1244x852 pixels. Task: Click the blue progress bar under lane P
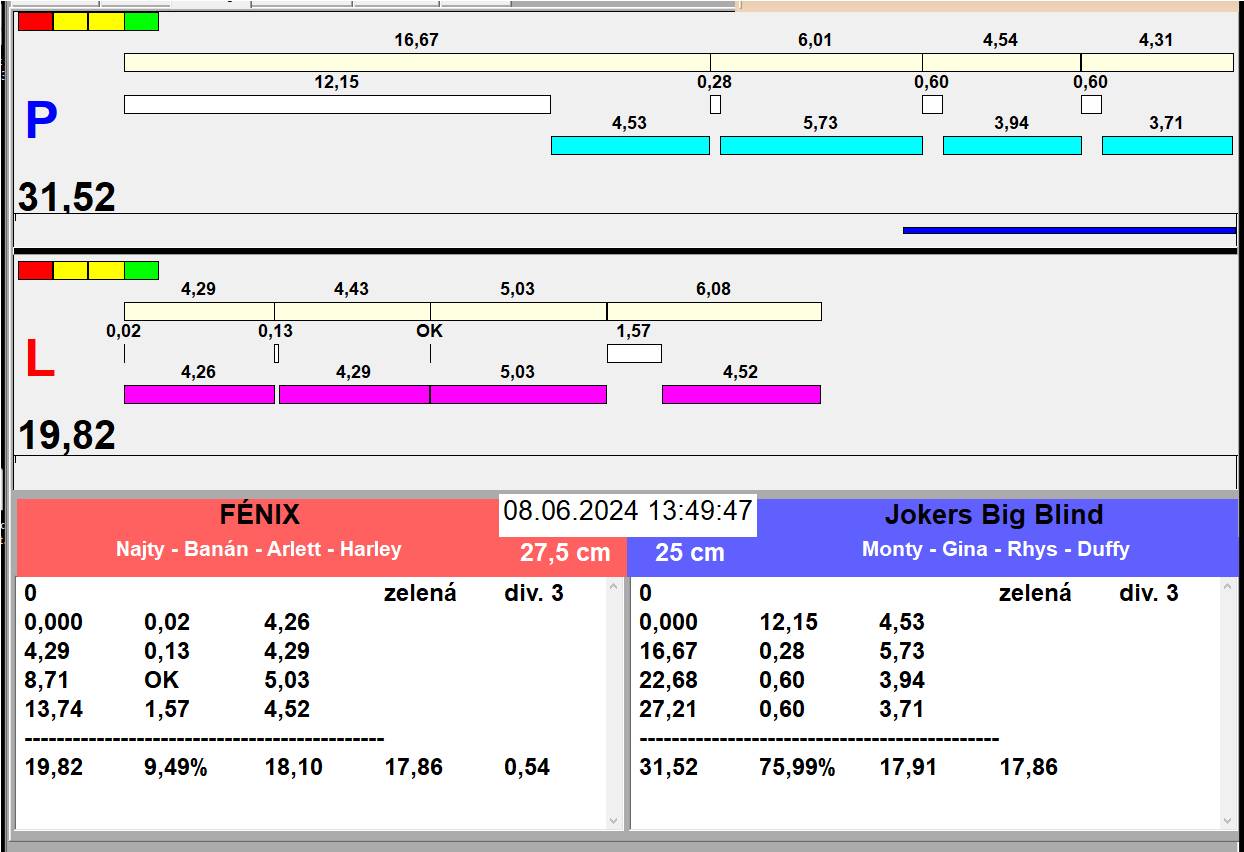(x=1068, y=230)
